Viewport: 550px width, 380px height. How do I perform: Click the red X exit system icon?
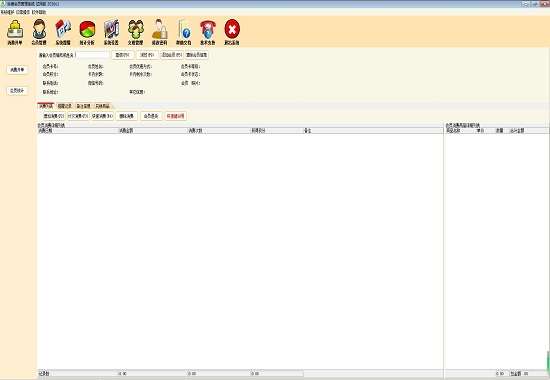[x=232, y=32]
